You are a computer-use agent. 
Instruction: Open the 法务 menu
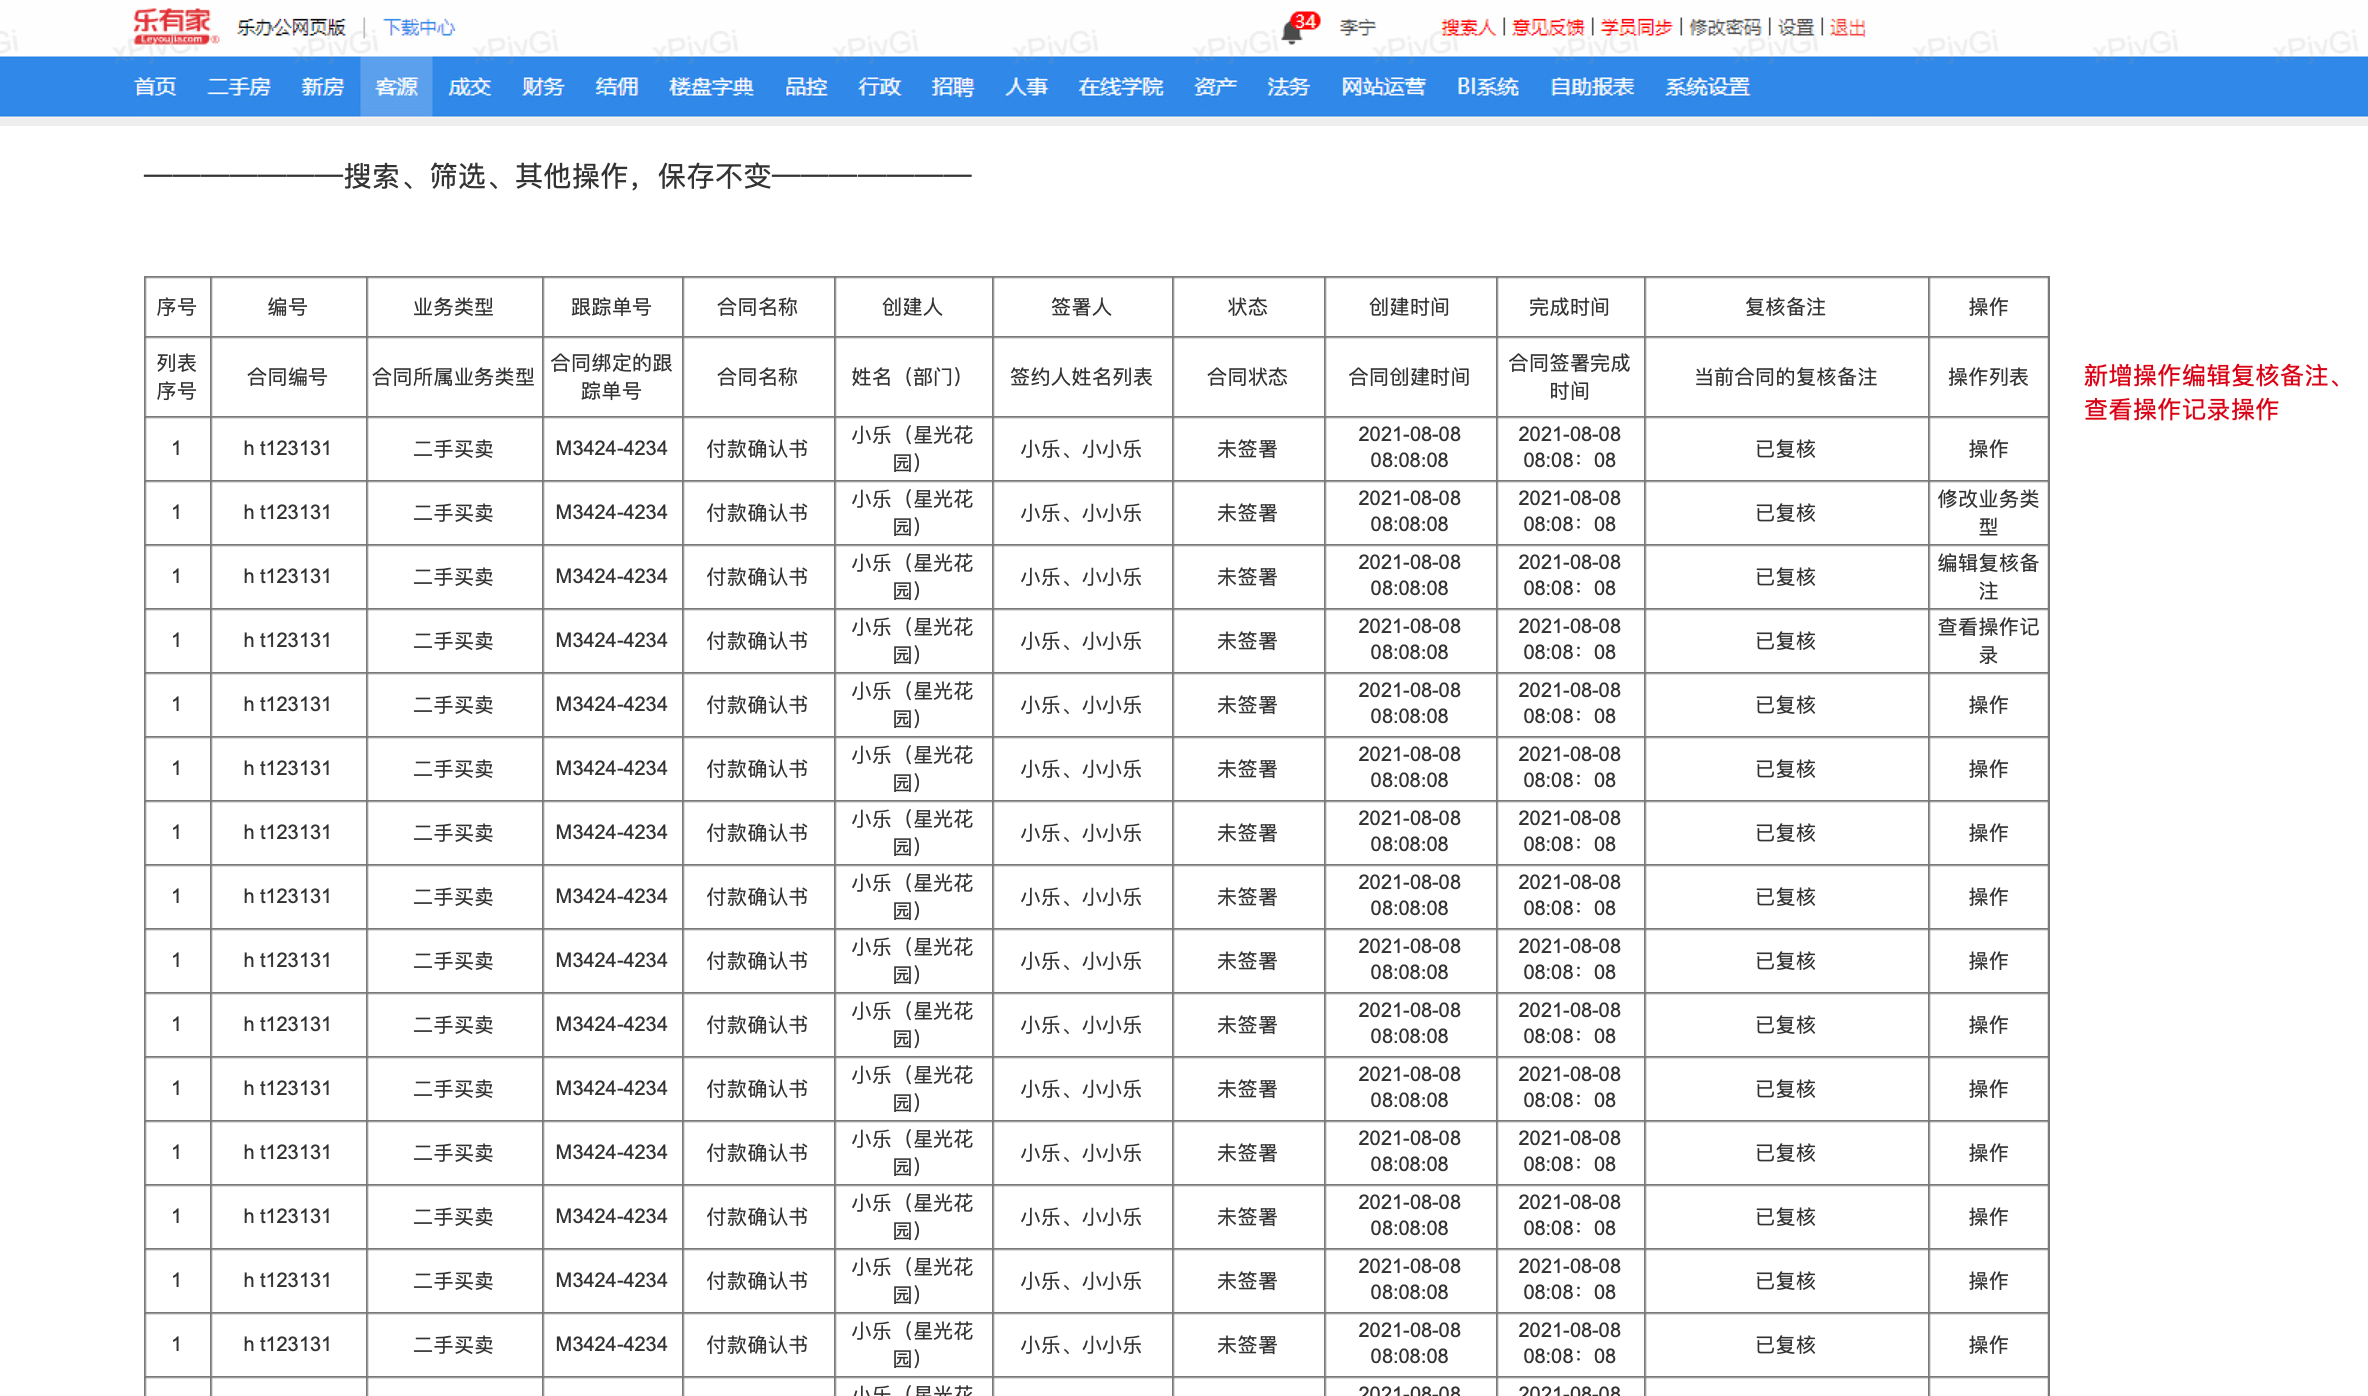click(x=1288, y=87)
